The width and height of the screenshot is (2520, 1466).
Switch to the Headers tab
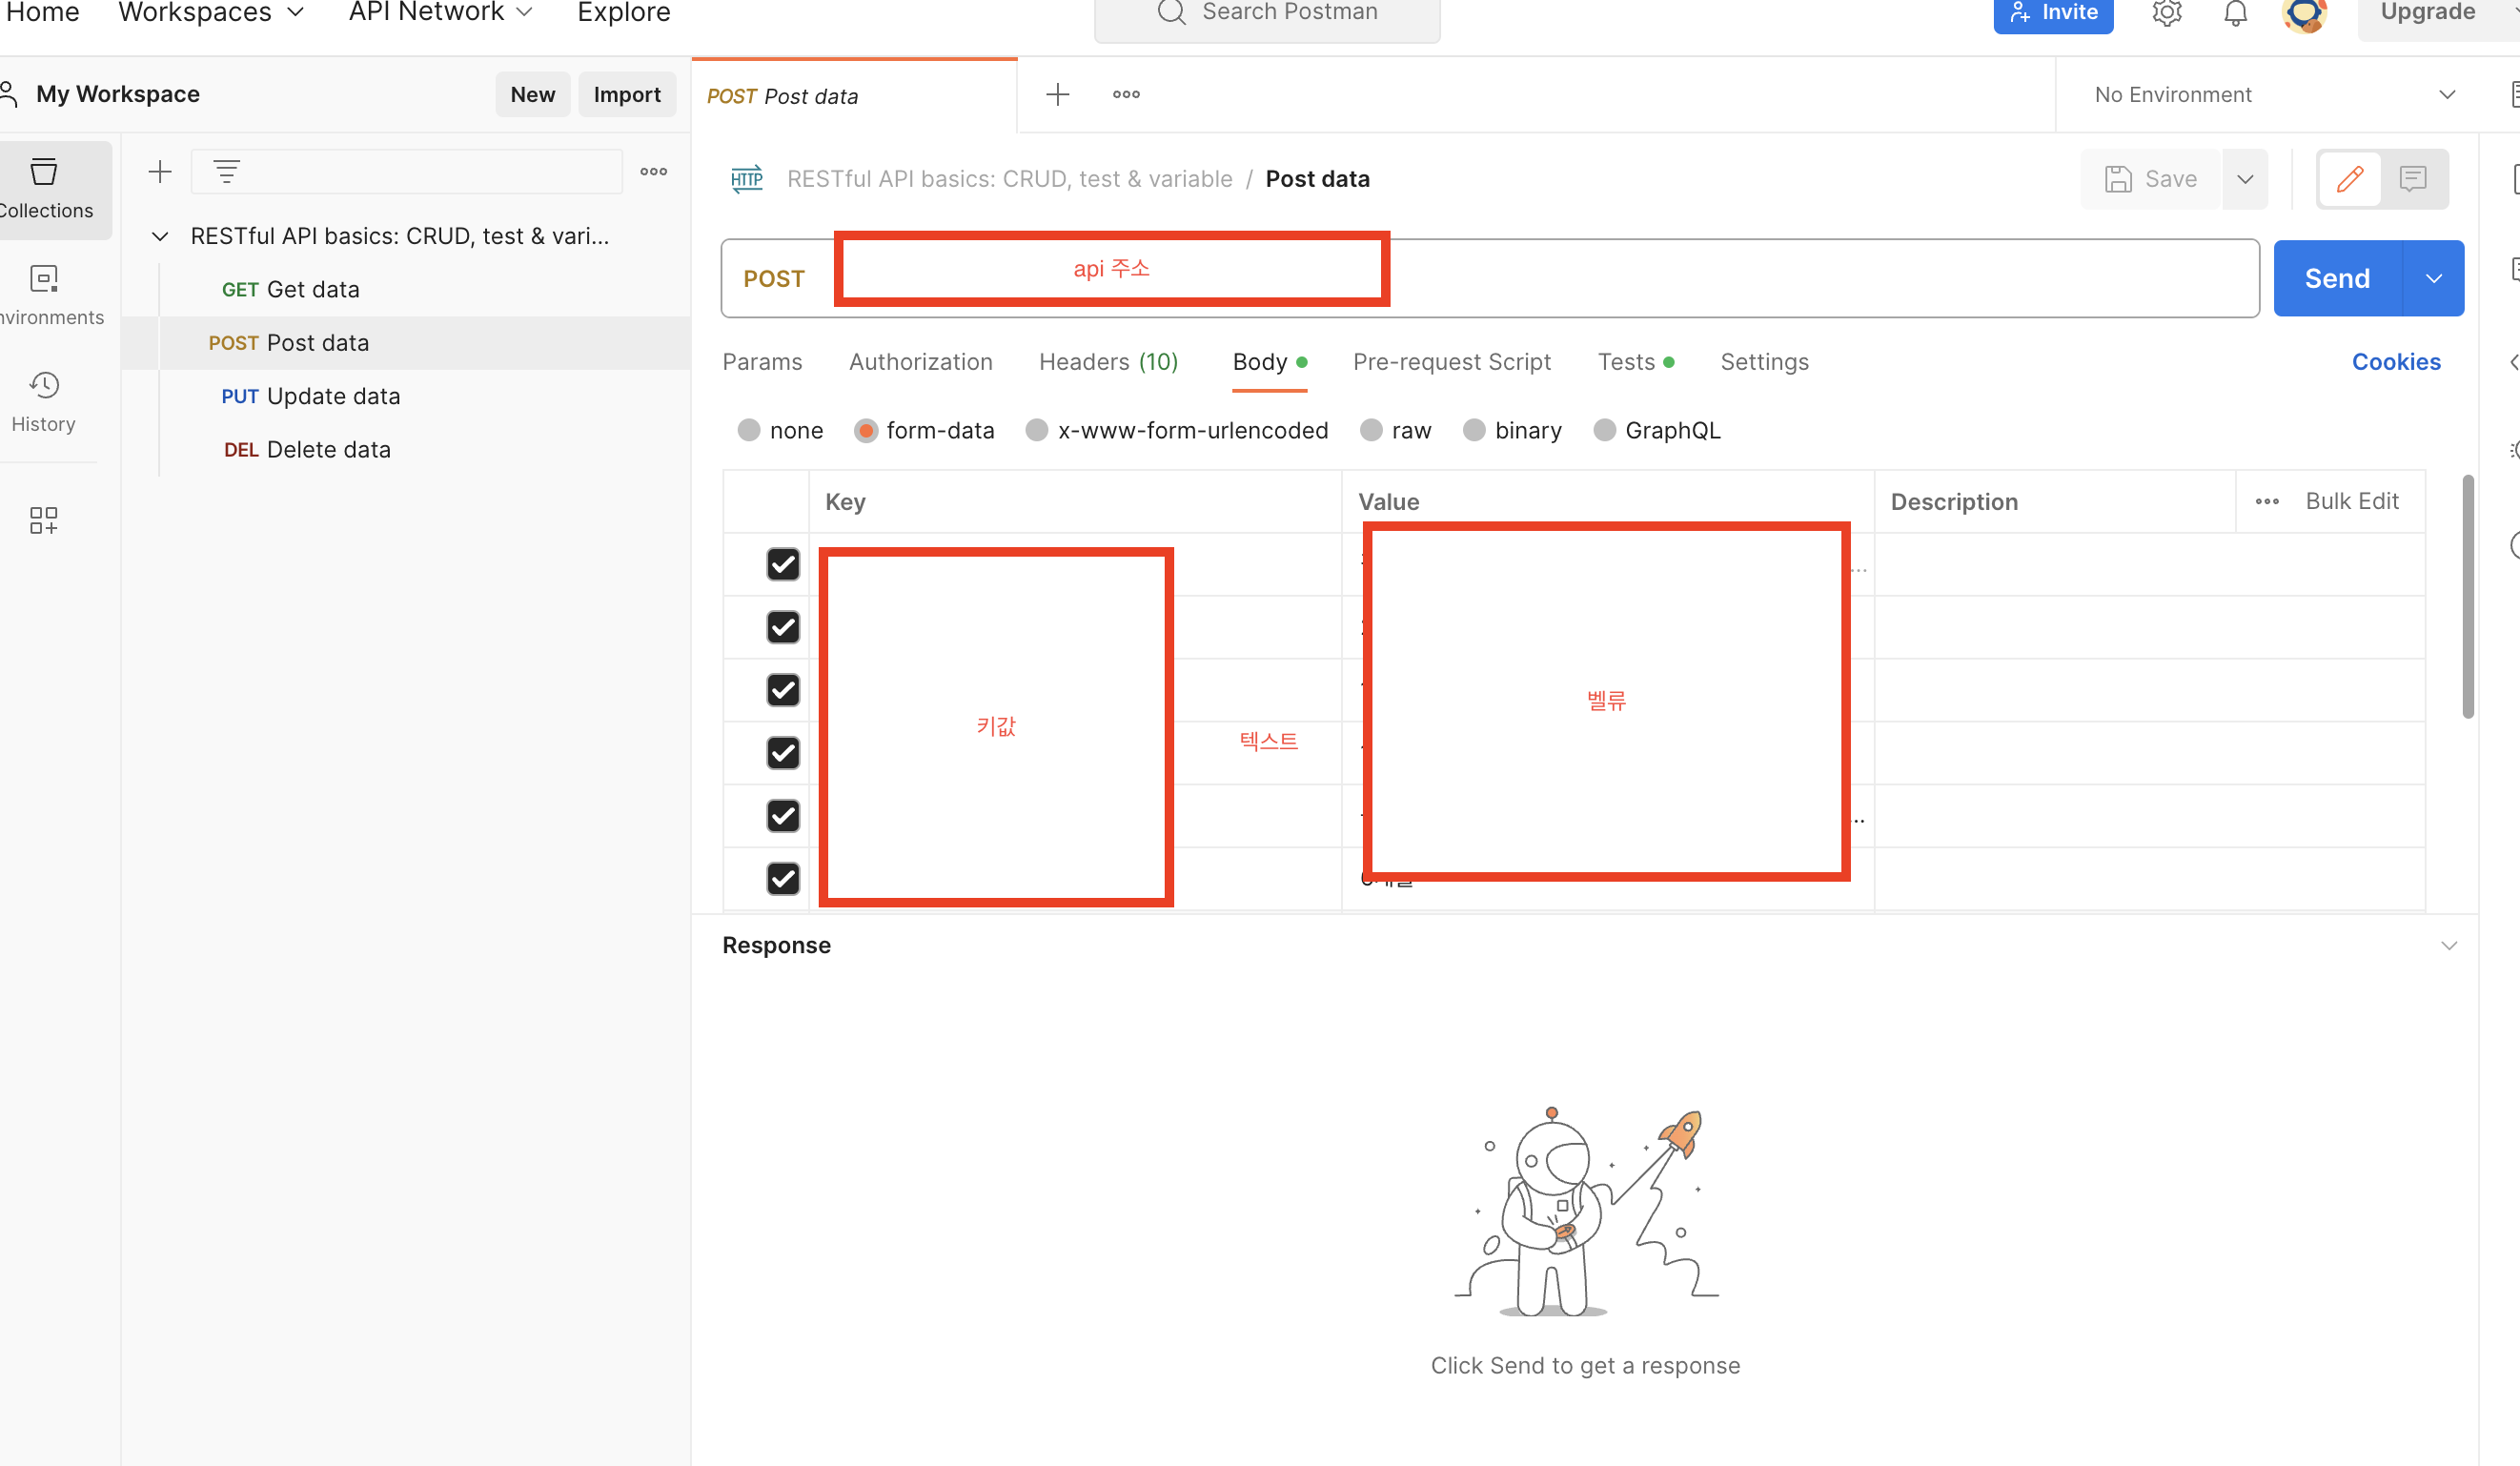[1108, 362]
